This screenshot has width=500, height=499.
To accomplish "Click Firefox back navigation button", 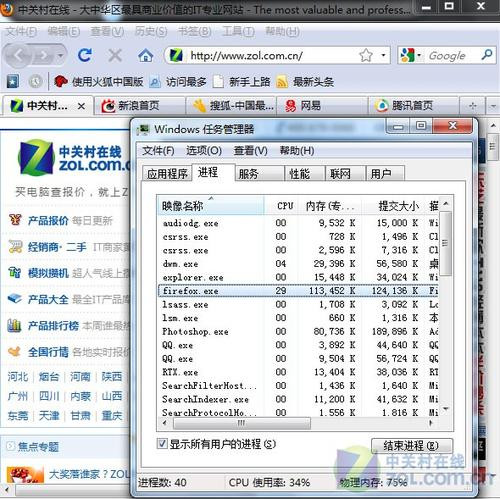I will coord(18,55).
